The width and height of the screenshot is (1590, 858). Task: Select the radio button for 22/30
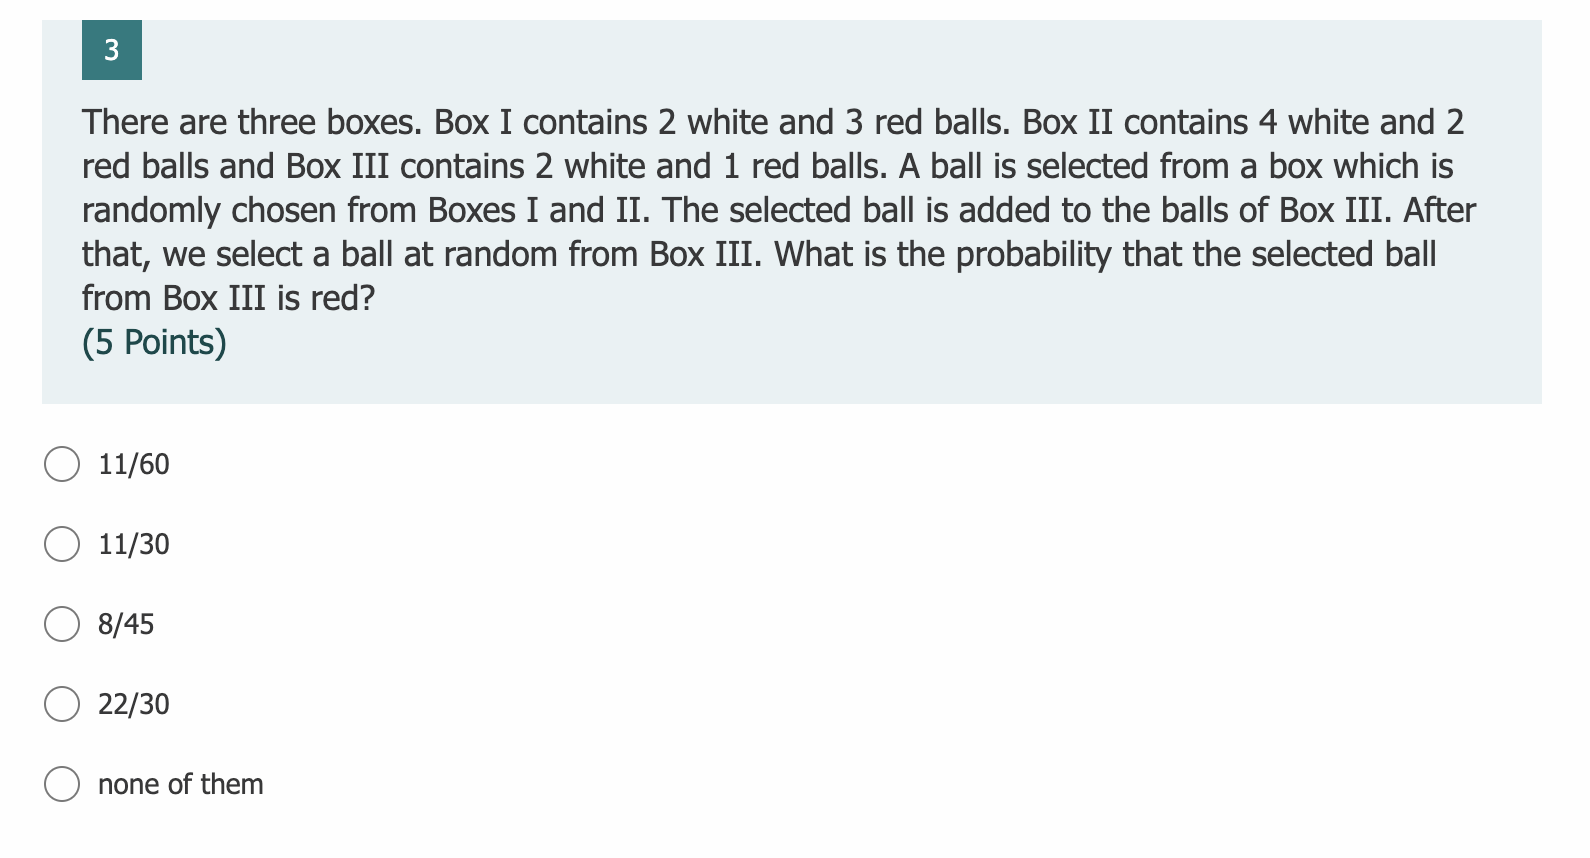tap(61, 704)
